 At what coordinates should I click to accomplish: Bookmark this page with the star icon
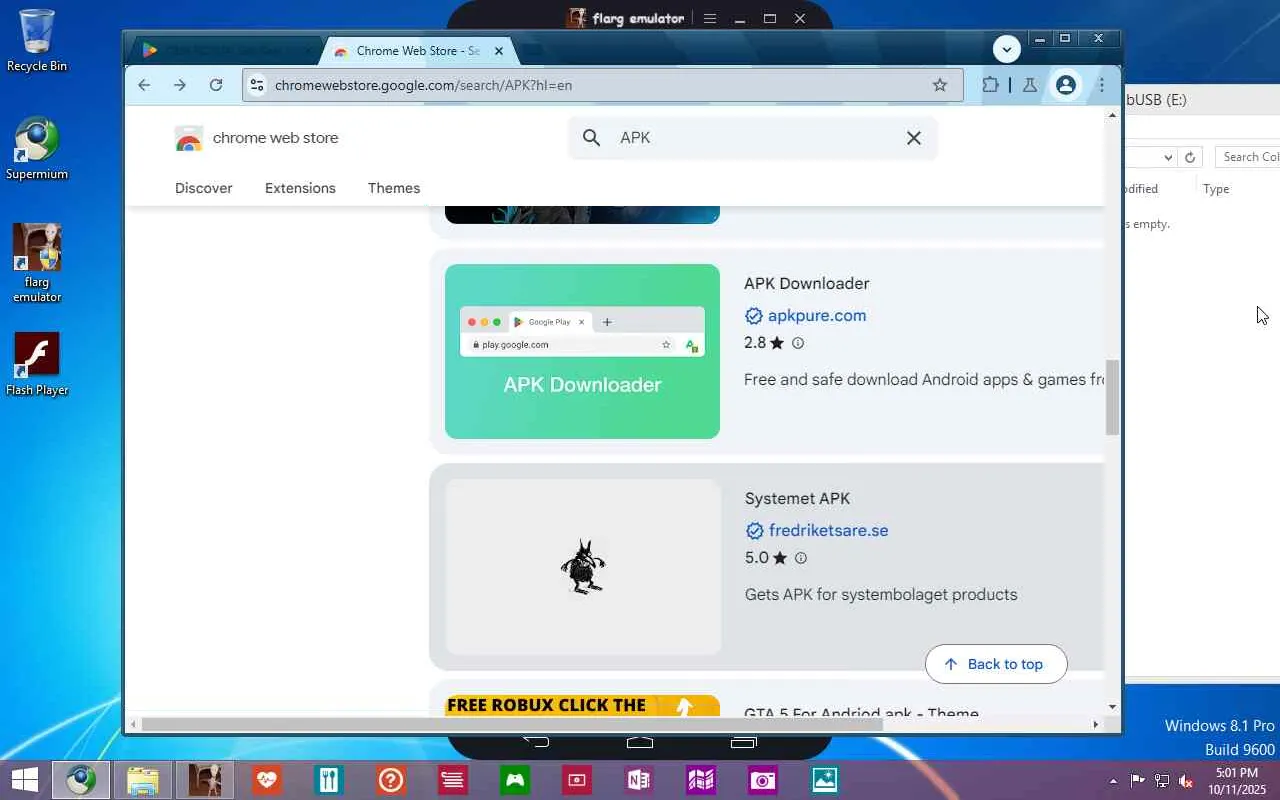[940, 85]
